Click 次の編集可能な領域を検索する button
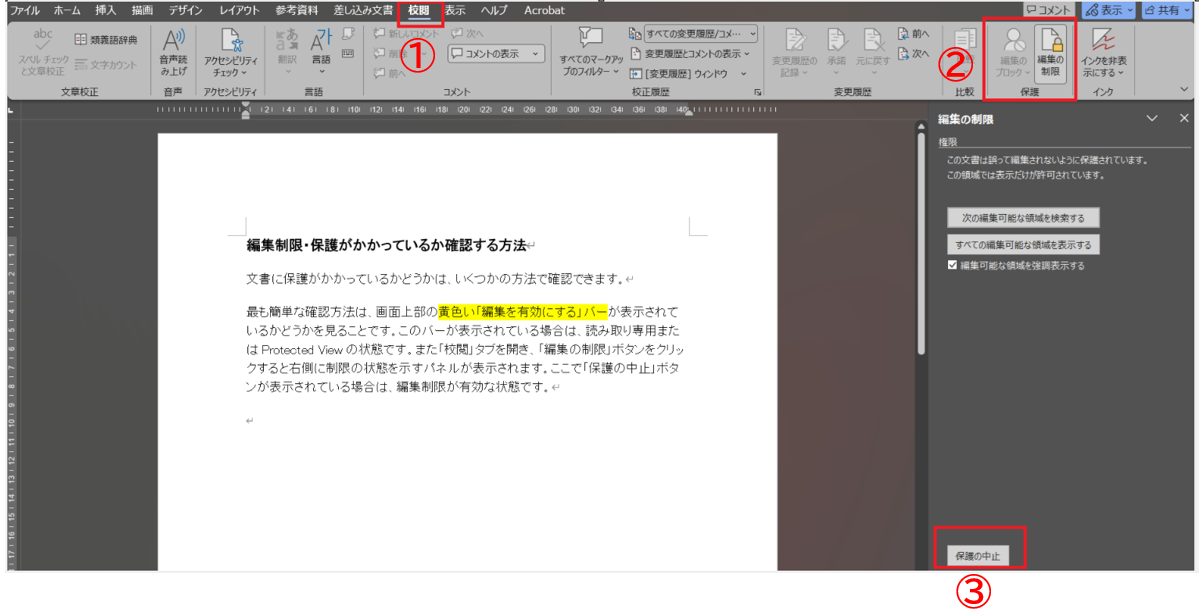 [1023, 217]
